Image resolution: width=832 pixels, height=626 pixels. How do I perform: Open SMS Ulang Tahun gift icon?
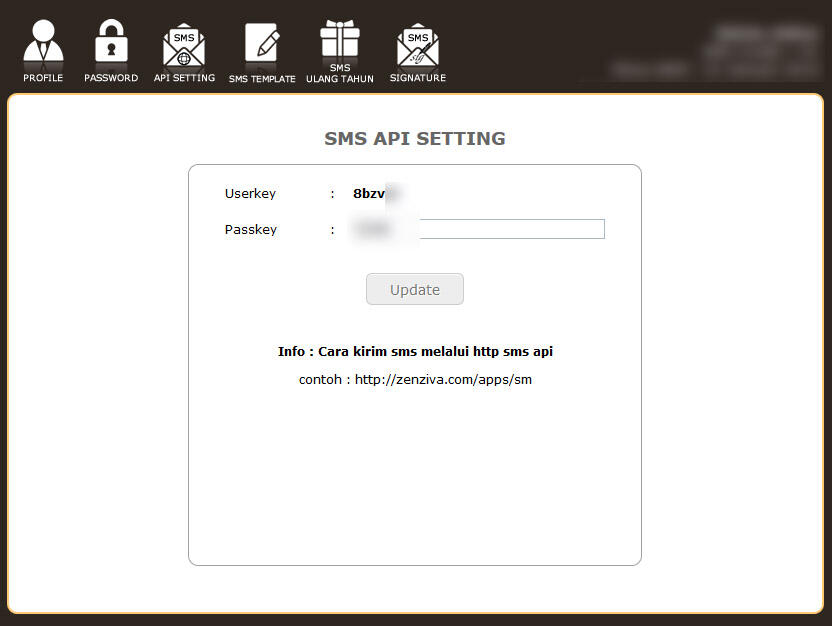point(339,40)
